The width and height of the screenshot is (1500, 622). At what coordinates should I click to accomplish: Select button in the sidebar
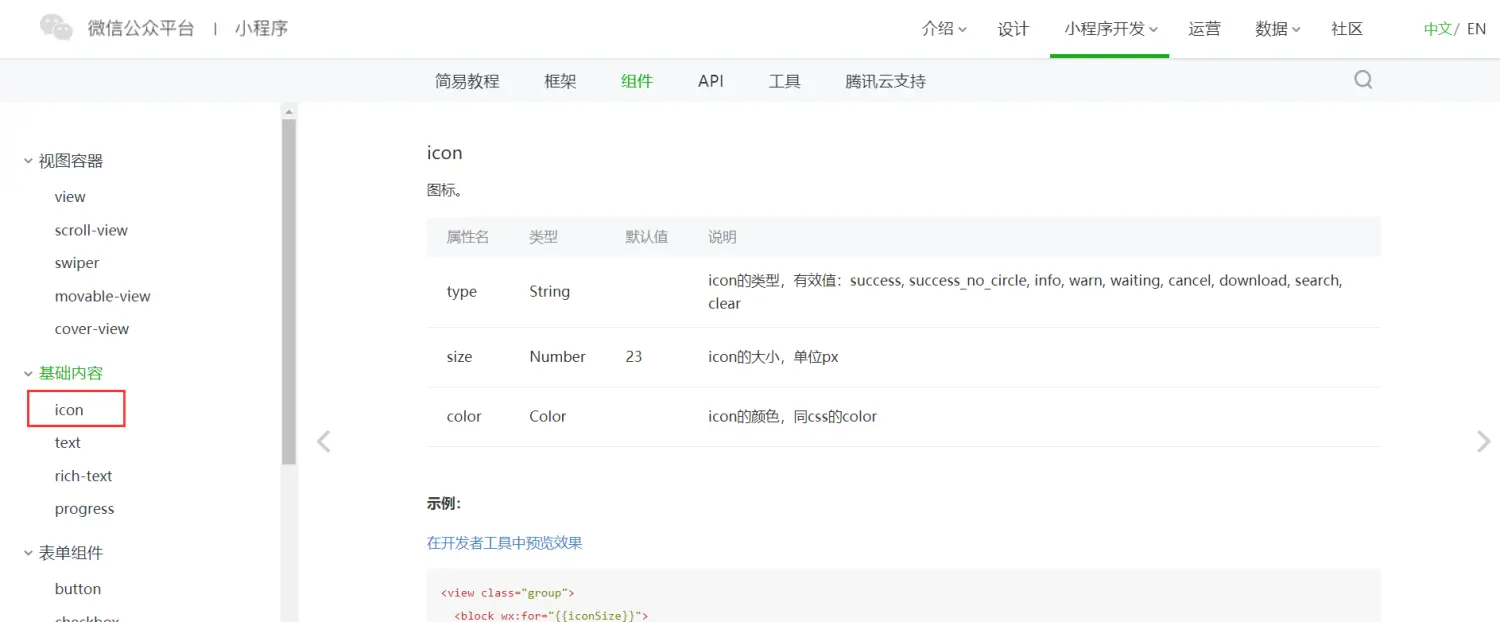click(x=78, y=589)
